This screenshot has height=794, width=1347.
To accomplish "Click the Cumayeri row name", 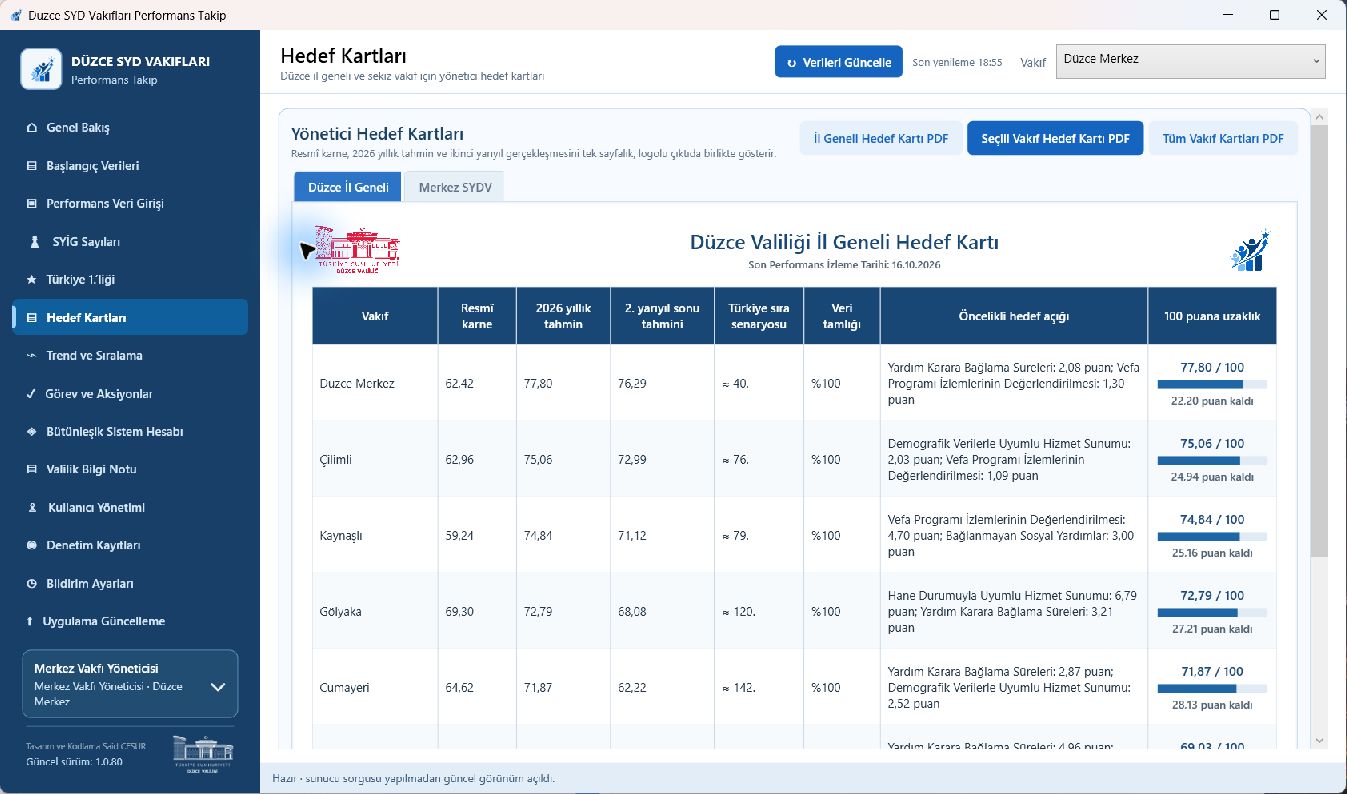I will point(344,688).
